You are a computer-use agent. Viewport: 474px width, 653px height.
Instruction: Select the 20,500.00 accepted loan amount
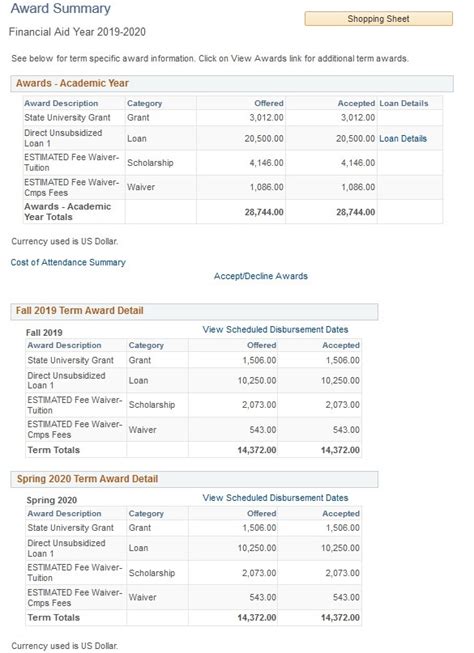click(x=355, y=139)
